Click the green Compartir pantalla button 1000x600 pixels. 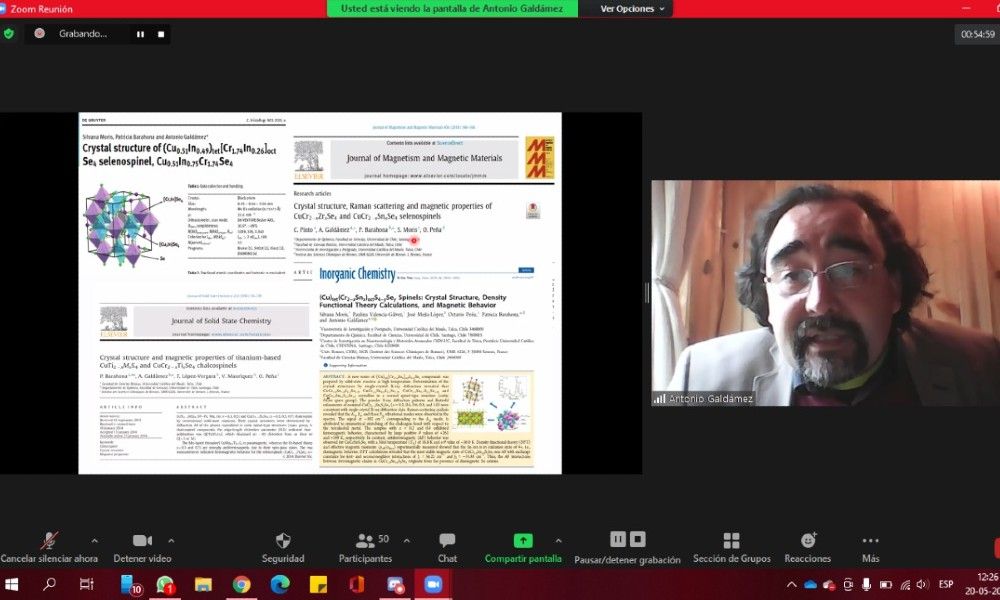tap(523, 541)
